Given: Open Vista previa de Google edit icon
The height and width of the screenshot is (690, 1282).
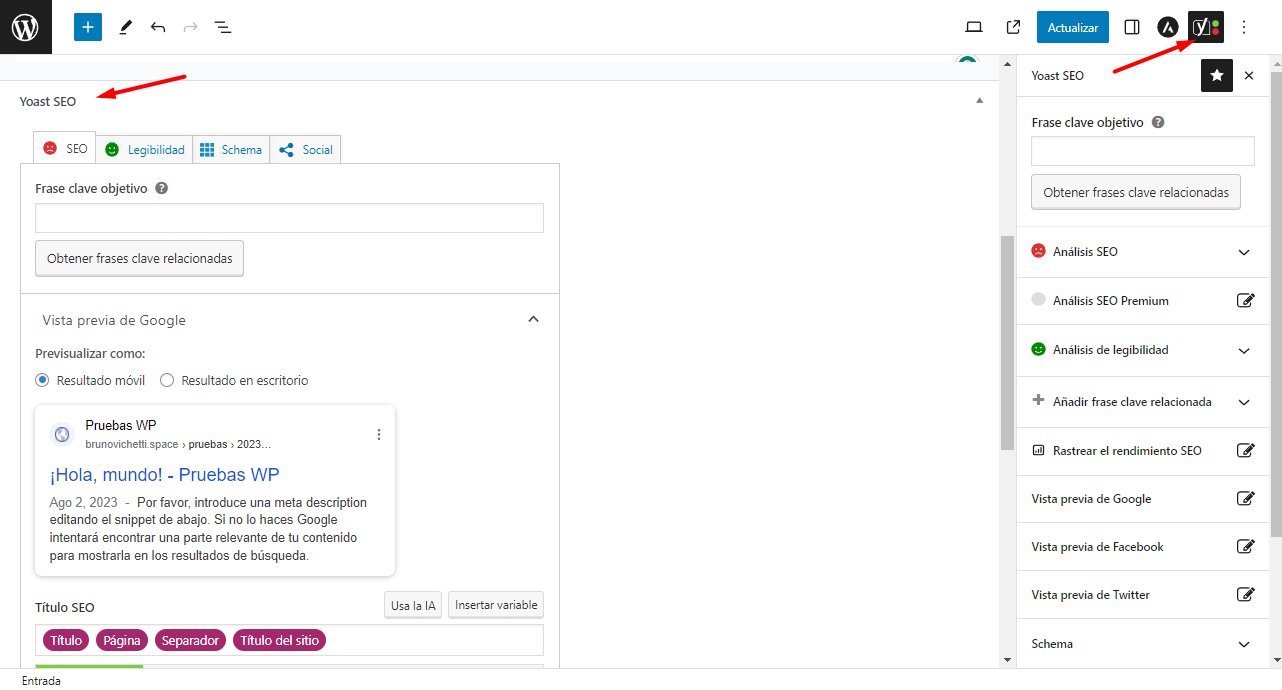Looking at the screenshot, I should point(1245,498).
